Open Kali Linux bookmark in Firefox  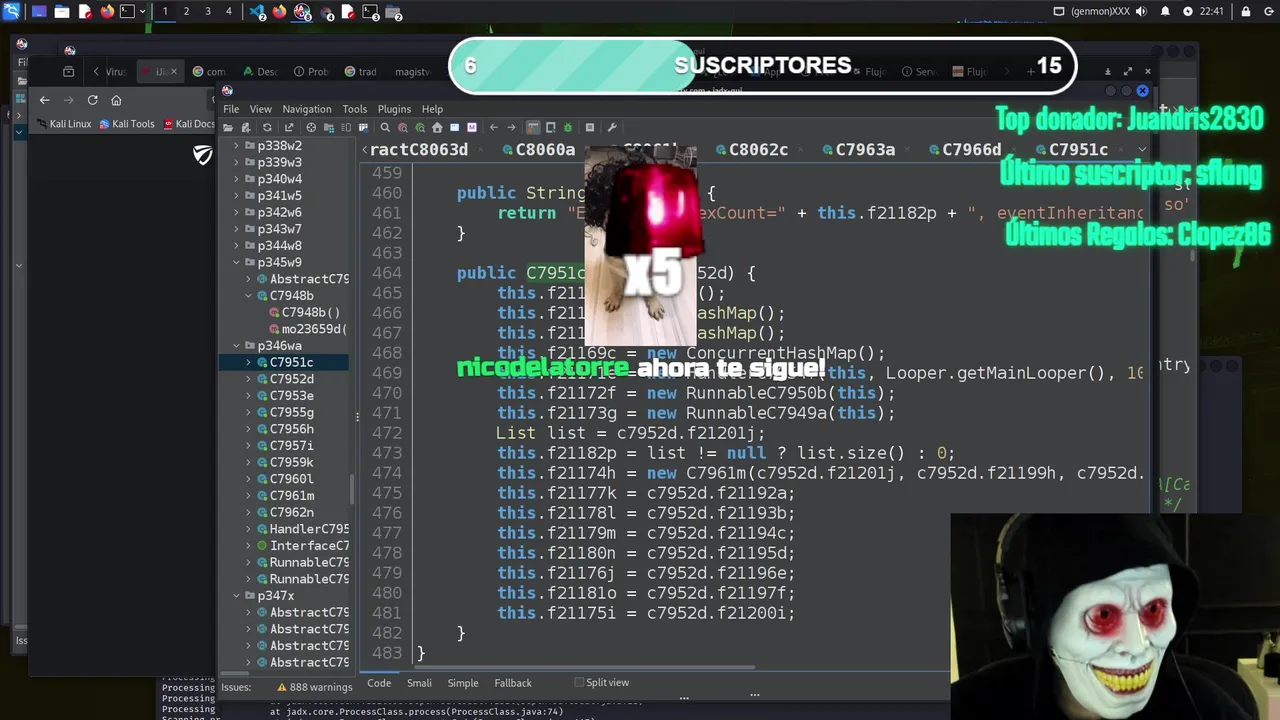point(64,124)
